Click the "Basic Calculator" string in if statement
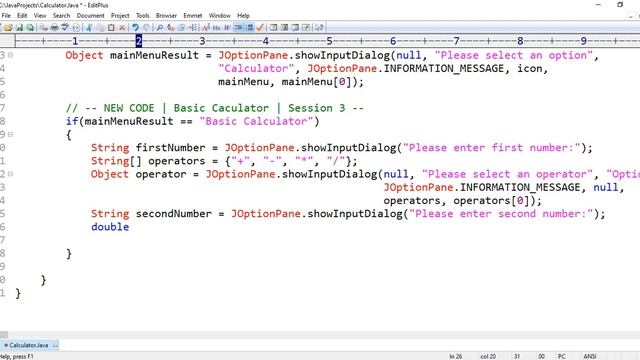The height and width of the screenshot is (360, 640). (x=256, y=121)
